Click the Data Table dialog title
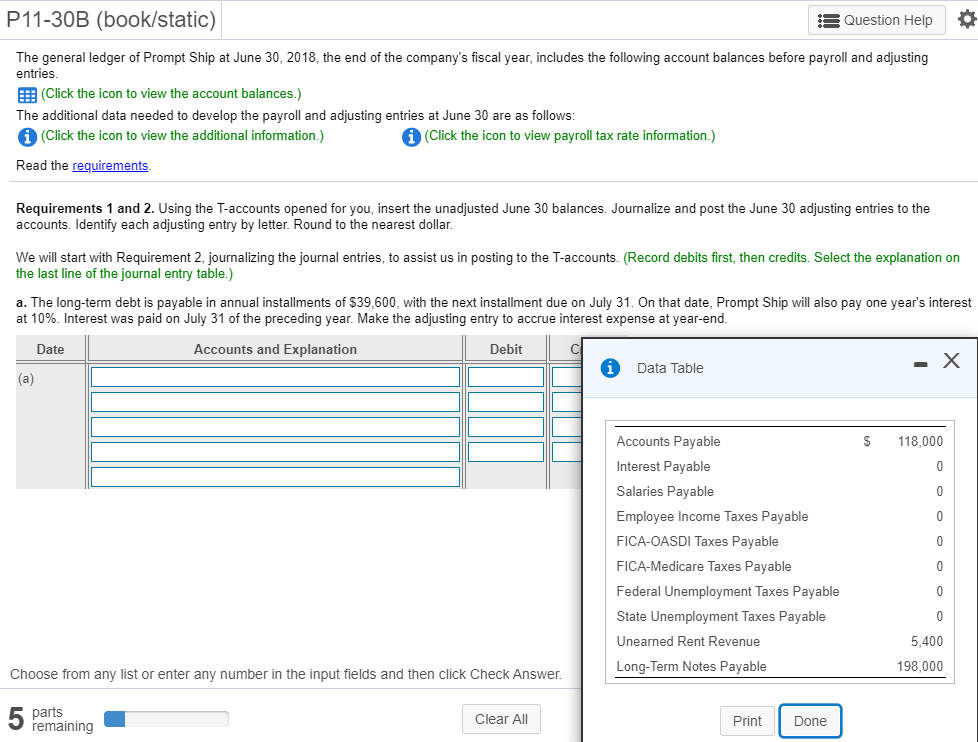Image resolution: width=978 pixels, height=742 pixels. (670, 368)
